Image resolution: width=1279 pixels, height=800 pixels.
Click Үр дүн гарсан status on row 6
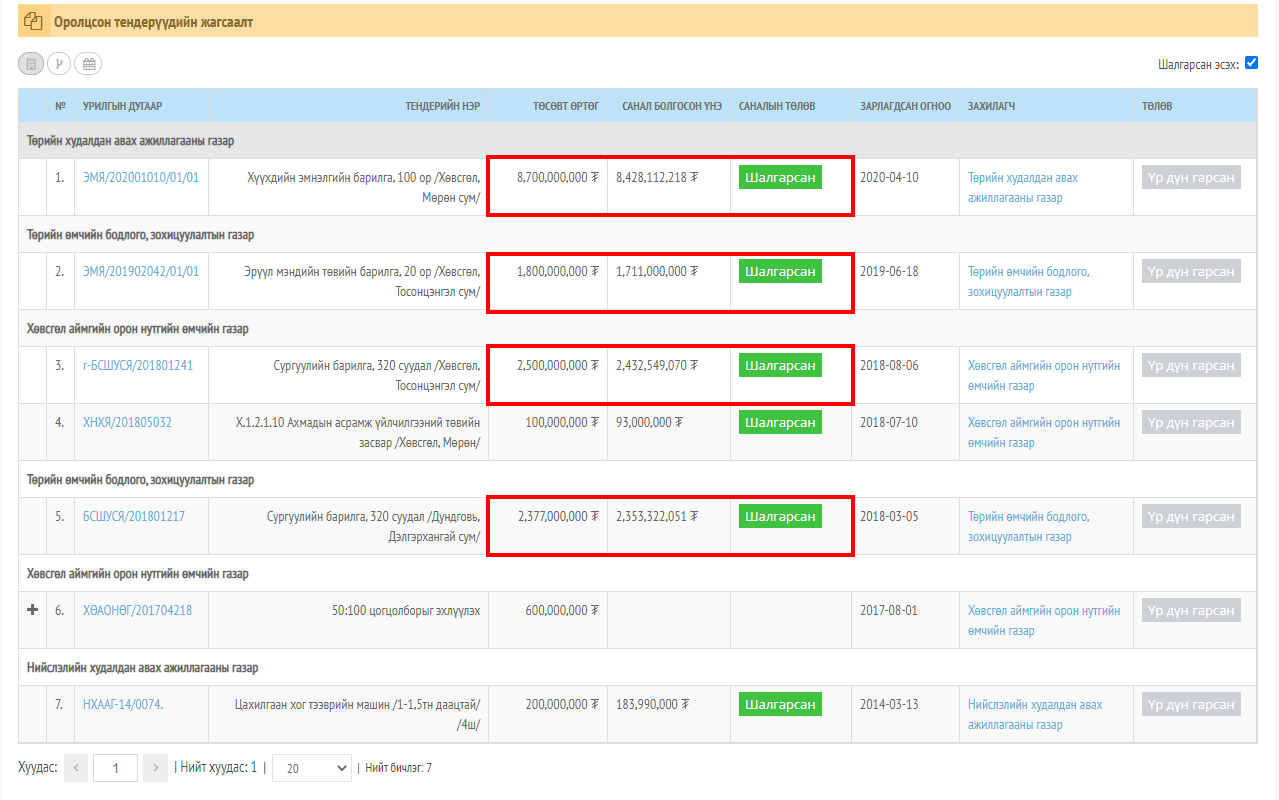[1191, 611]
